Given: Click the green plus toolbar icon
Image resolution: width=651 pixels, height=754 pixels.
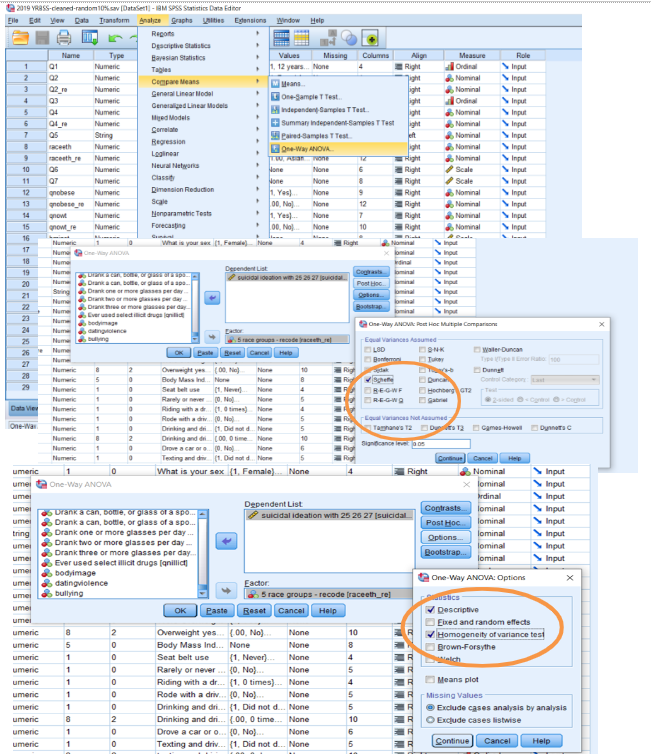Looking at the screenshot, I should pyautogui.click(x=371, y=38).
